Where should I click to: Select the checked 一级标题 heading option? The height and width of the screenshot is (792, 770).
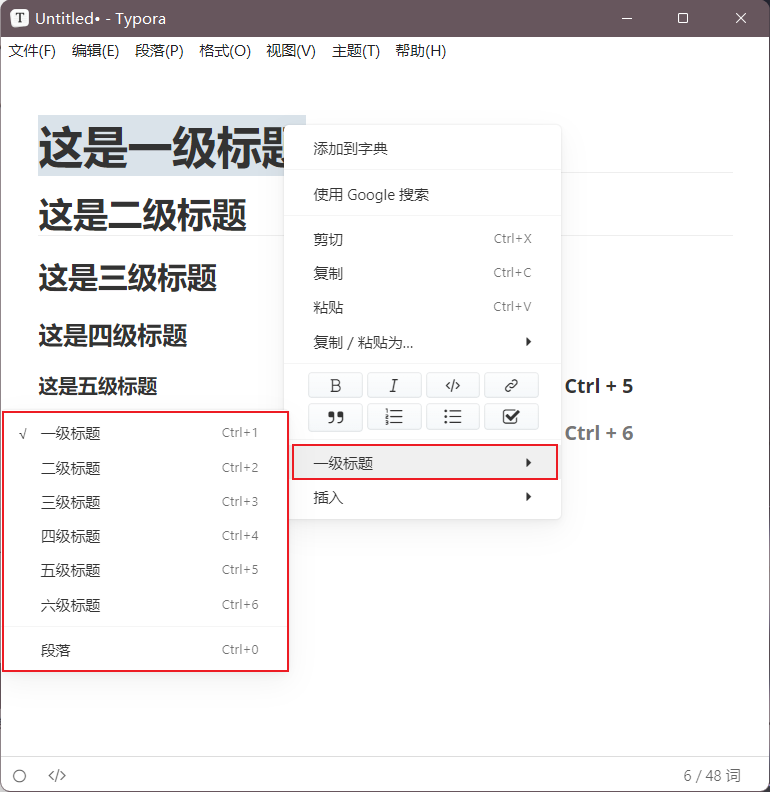pyautogui.click(x=70, y=434)
